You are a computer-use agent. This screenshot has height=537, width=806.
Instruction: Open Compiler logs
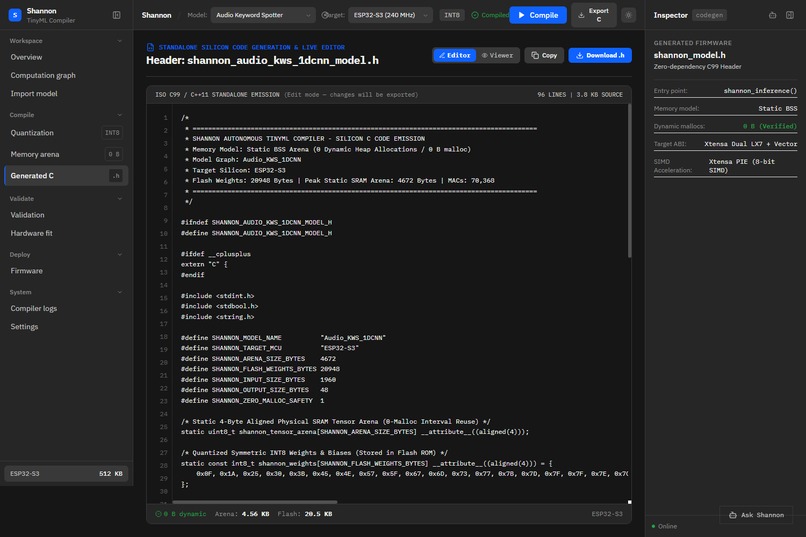pos(66,308)
